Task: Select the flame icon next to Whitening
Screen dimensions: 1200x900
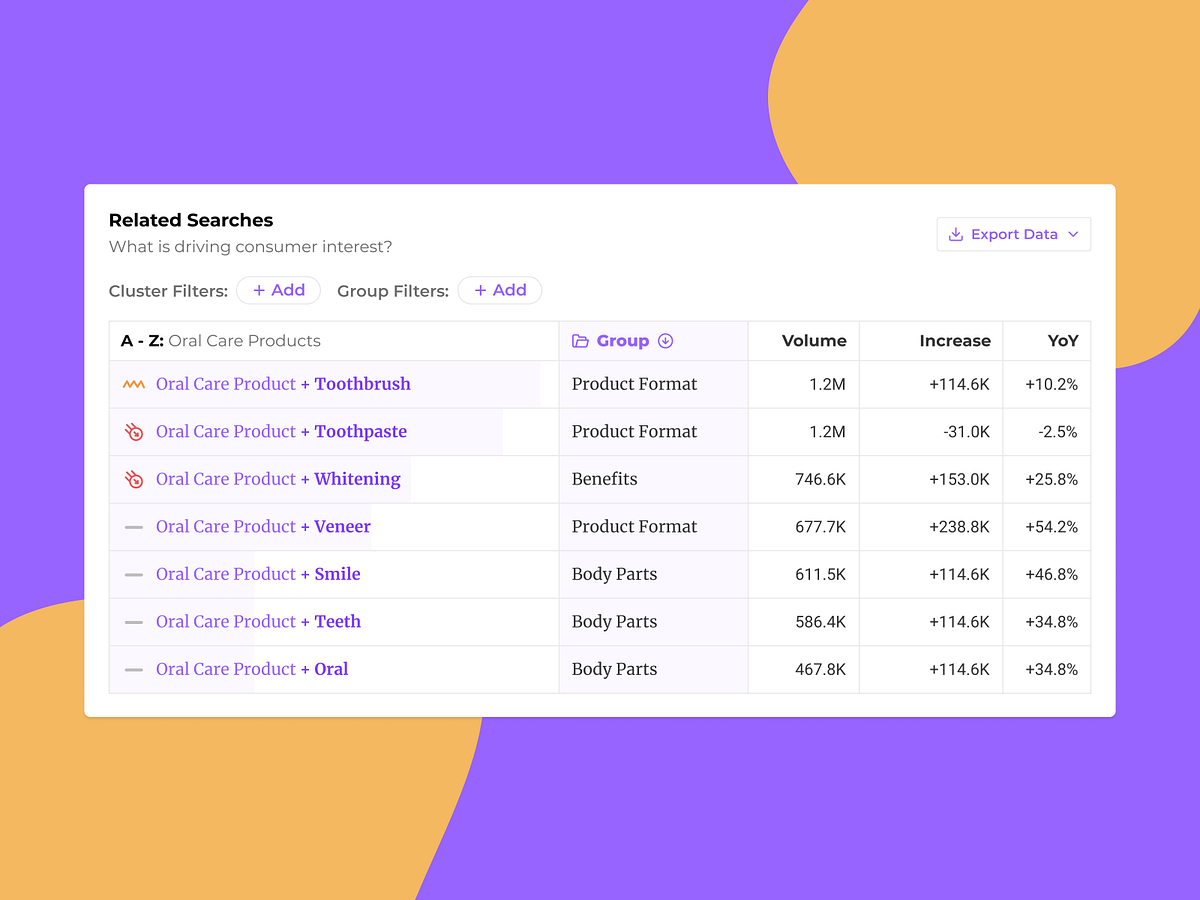Action: (x=134, y=479)
